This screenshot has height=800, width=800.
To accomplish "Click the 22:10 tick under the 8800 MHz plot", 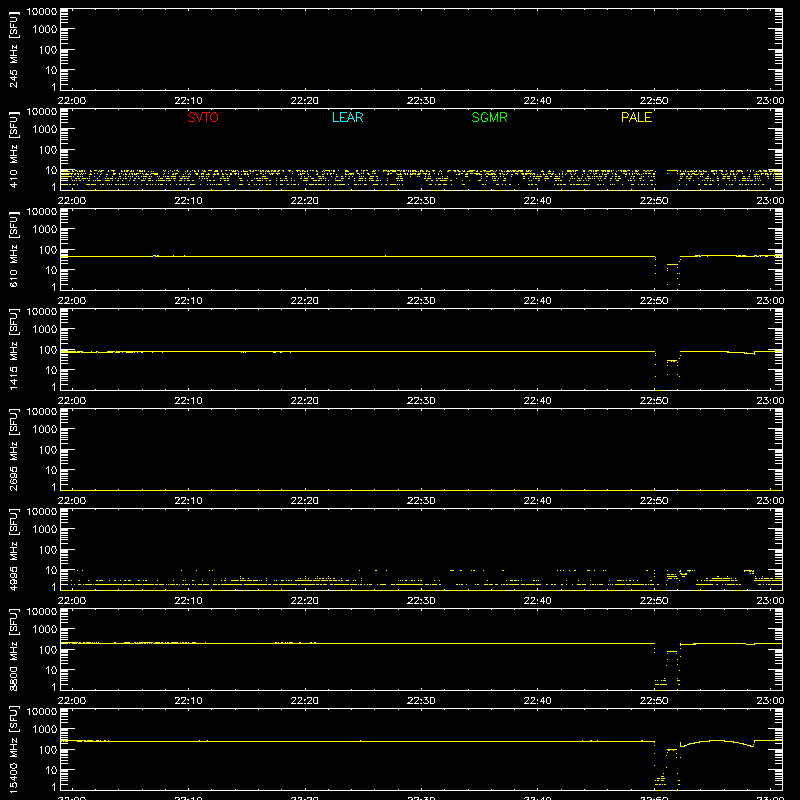I will [x=188, y=701].
